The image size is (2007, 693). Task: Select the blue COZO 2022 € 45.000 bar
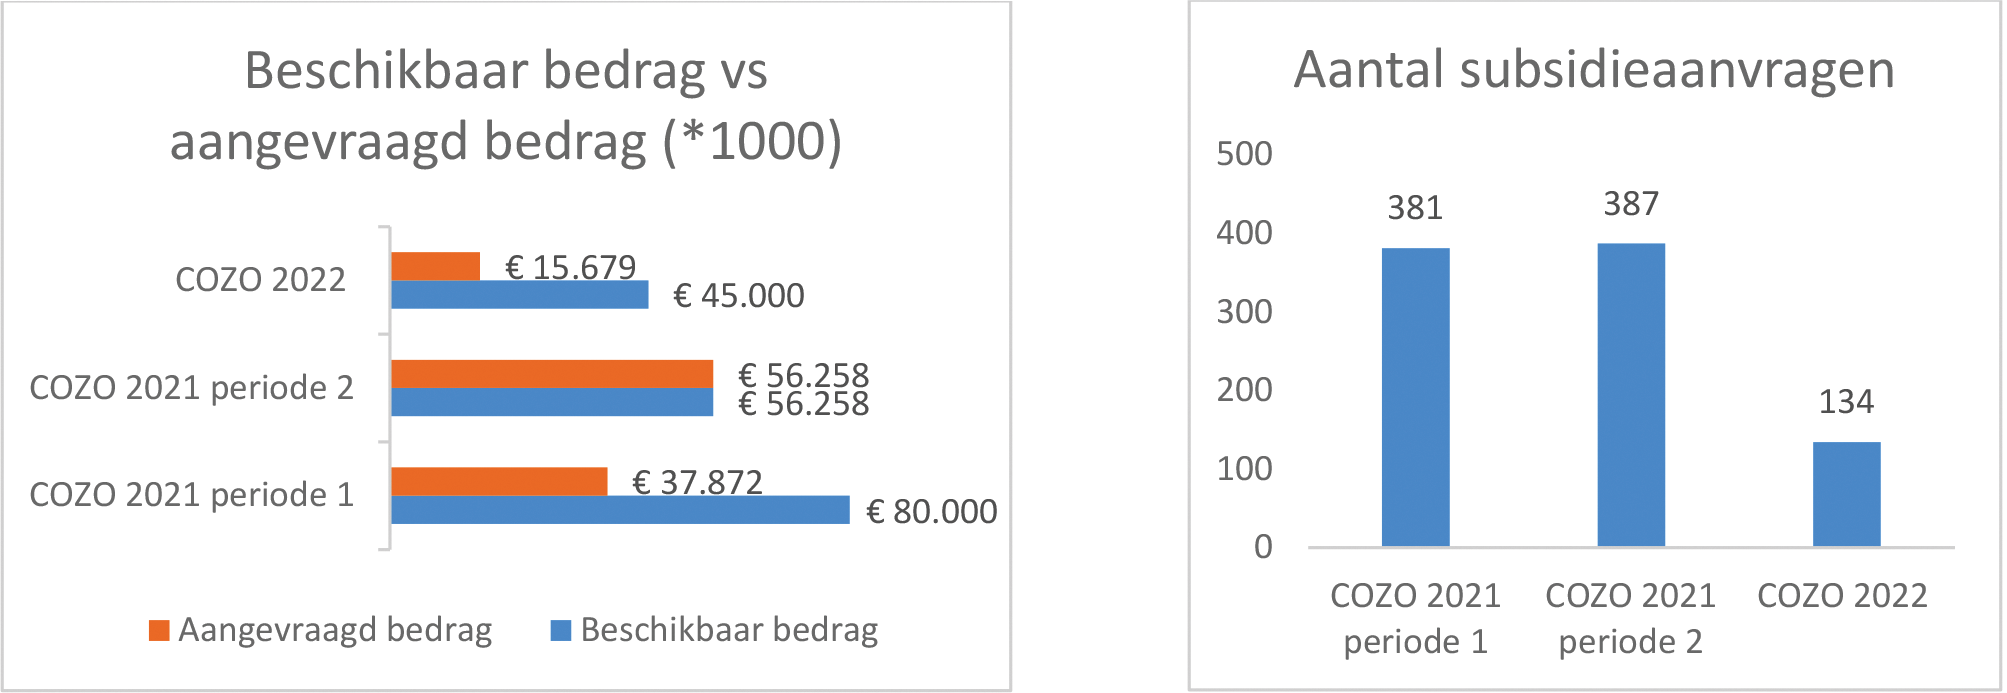pyautogui.click(x=519, y=295)
